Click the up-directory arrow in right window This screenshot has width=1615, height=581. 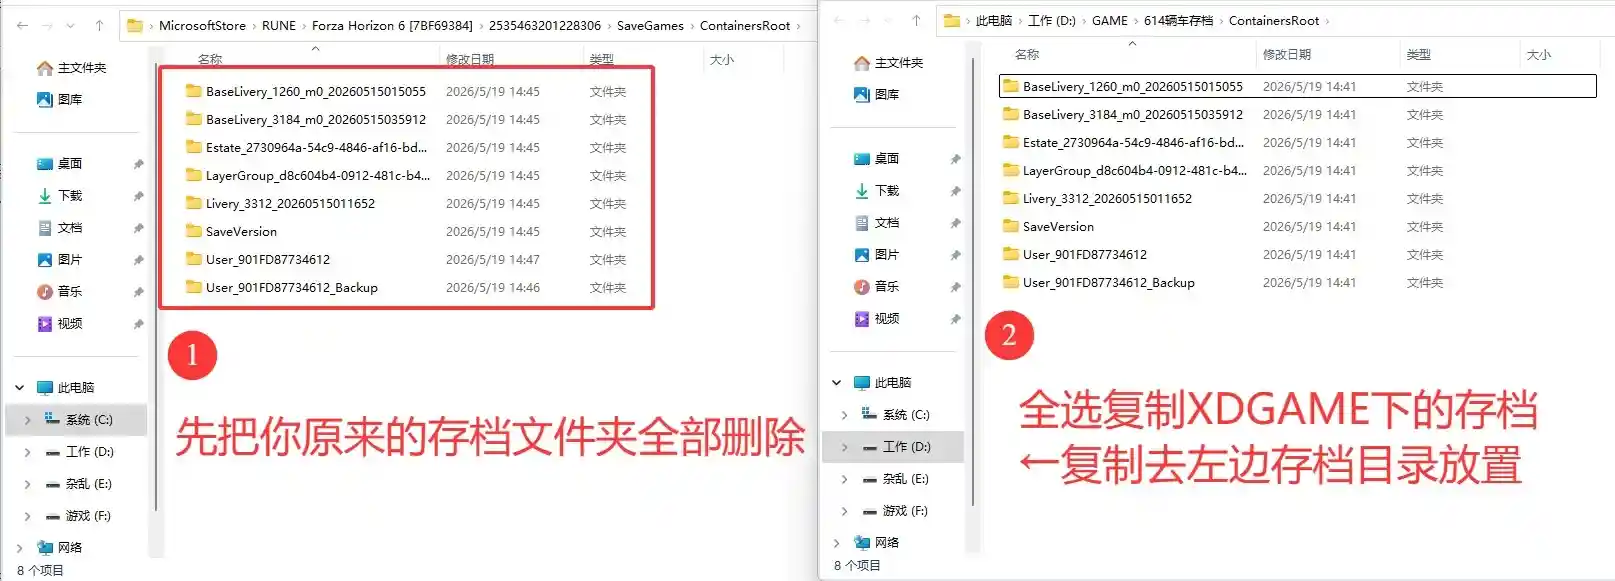point(916,20)
